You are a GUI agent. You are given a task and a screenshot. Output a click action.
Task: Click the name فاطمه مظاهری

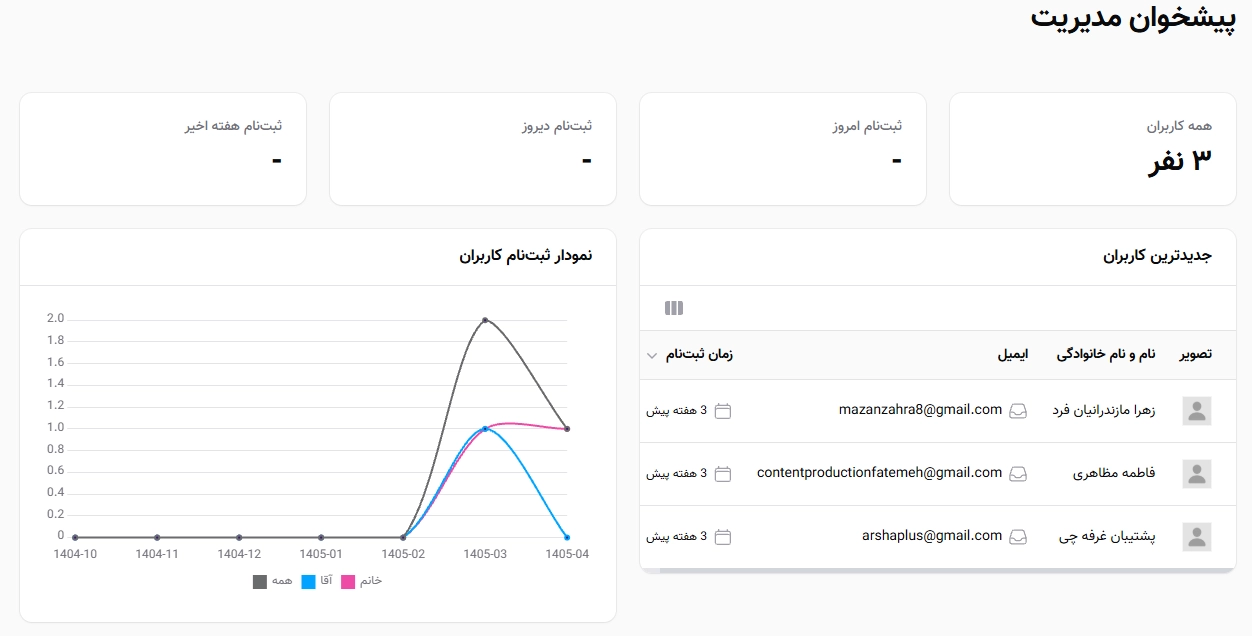coord(1114,474)
